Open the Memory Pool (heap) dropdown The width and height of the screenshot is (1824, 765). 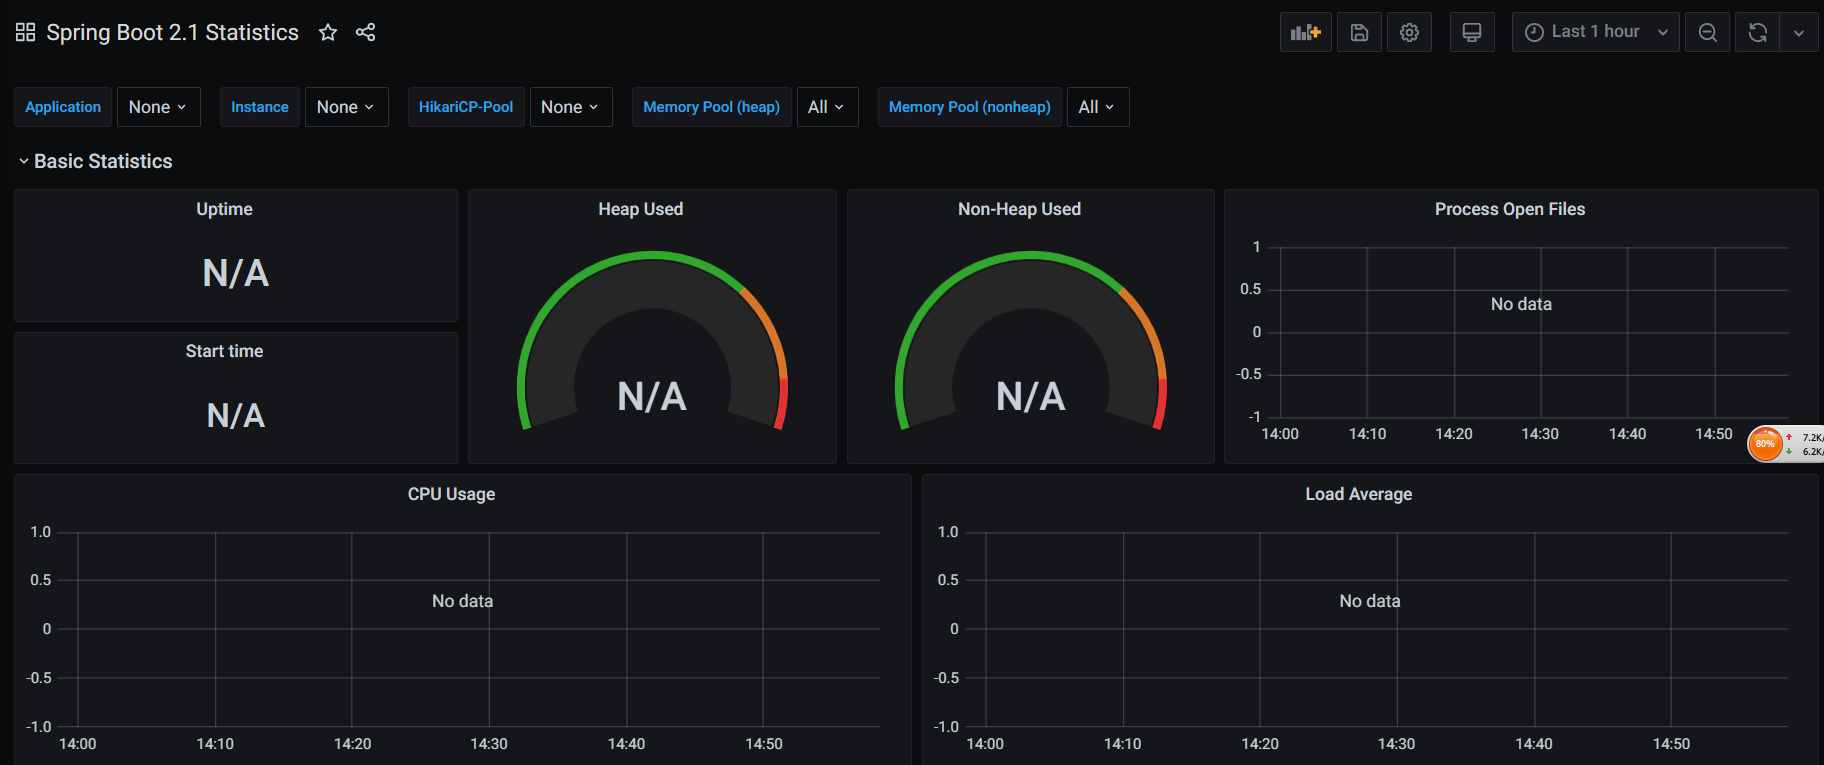(827, 107)
